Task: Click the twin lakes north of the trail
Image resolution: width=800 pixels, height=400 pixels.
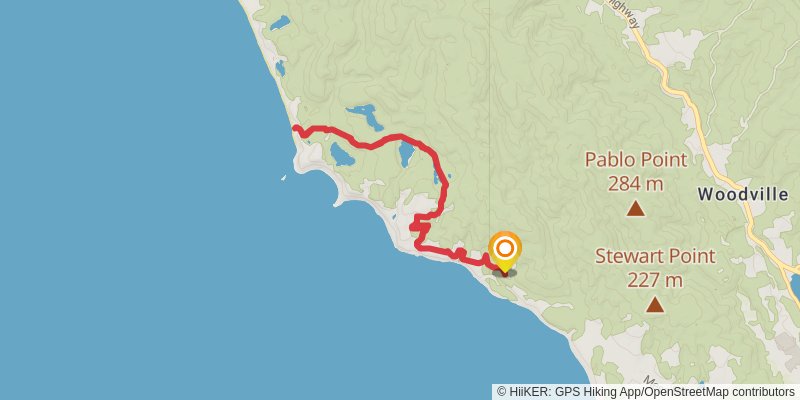Action: click(x=365, y=117)
